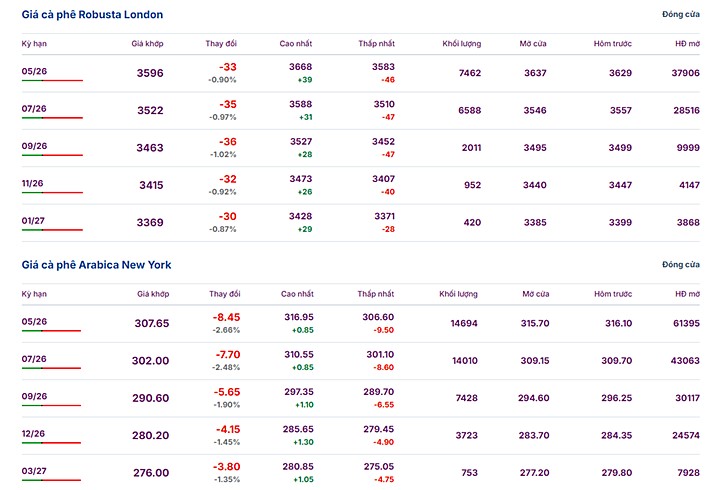Screen dimensions: 720x490
Task: Click the range bar under Robusta 11/26
Action: [x=52, y=193]
